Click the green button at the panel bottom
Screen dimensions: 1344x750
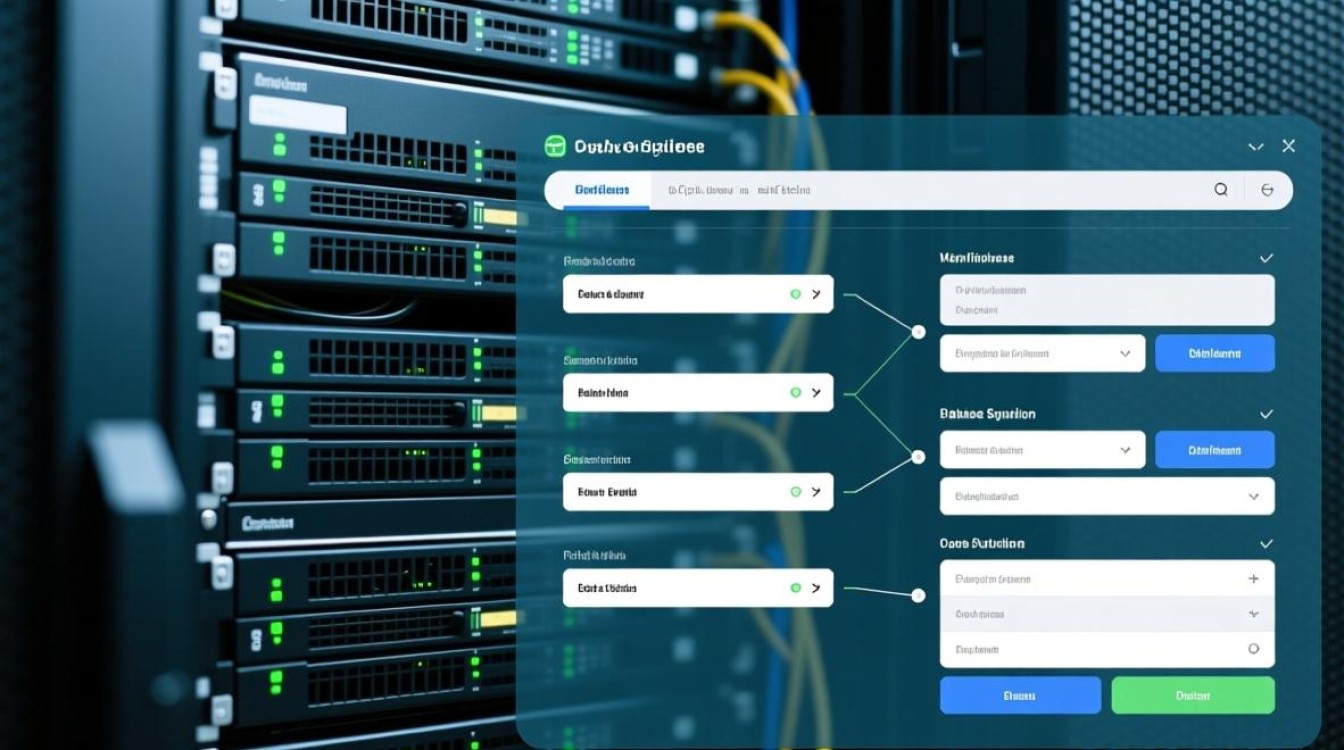pyautogui.click(x=1193, y=695)
